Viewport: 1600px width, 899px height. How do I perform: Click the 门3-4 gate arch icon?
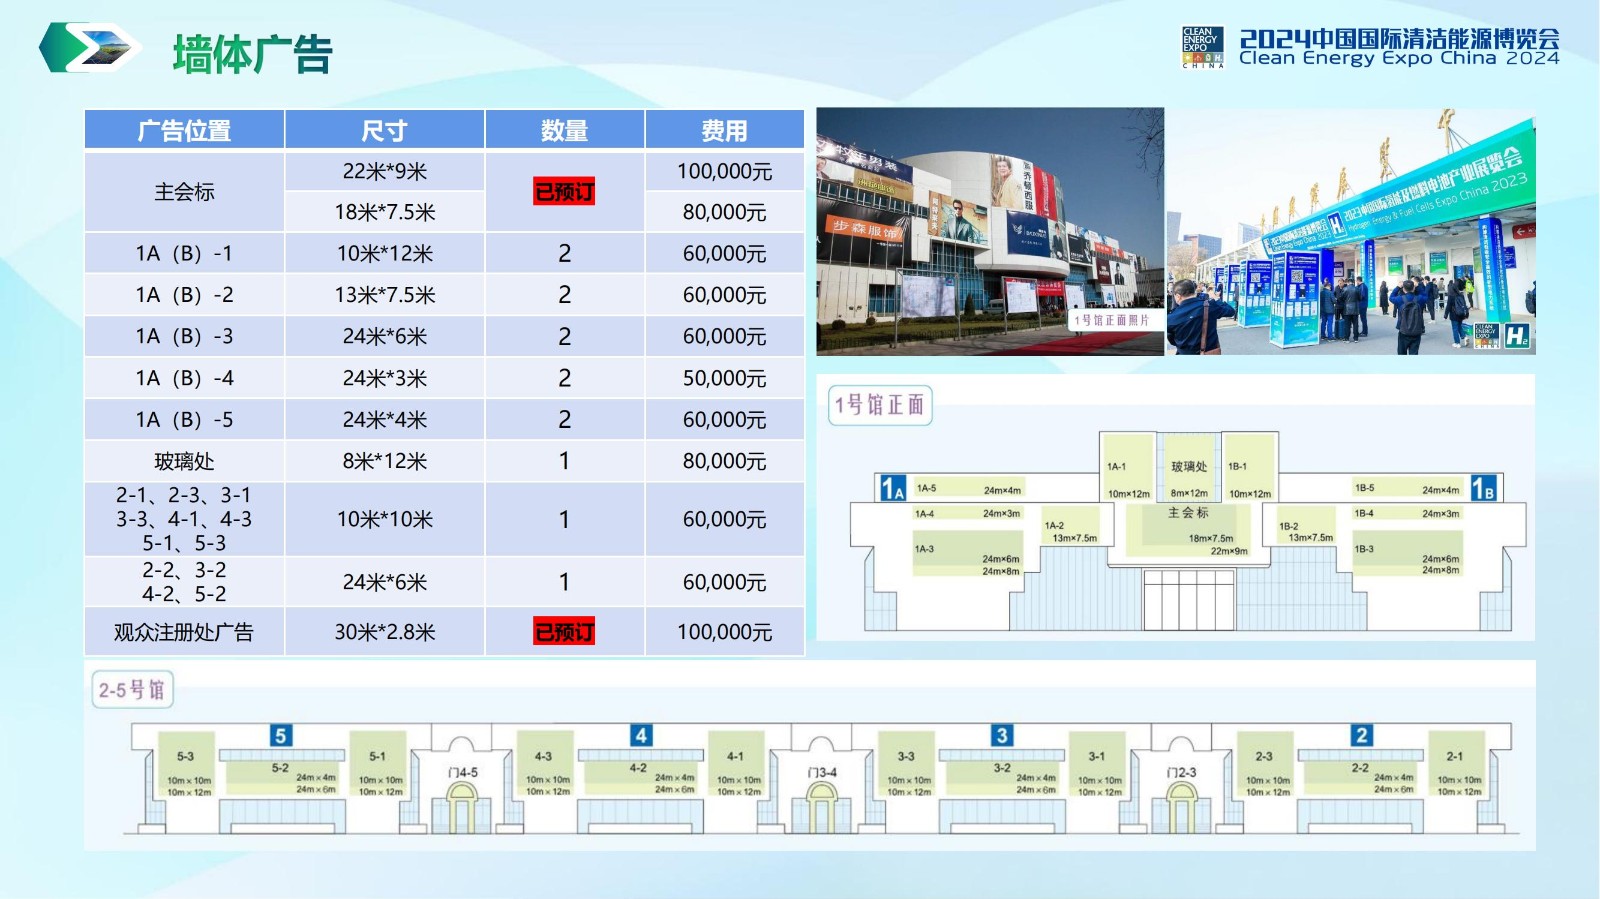tap(821, 806)
